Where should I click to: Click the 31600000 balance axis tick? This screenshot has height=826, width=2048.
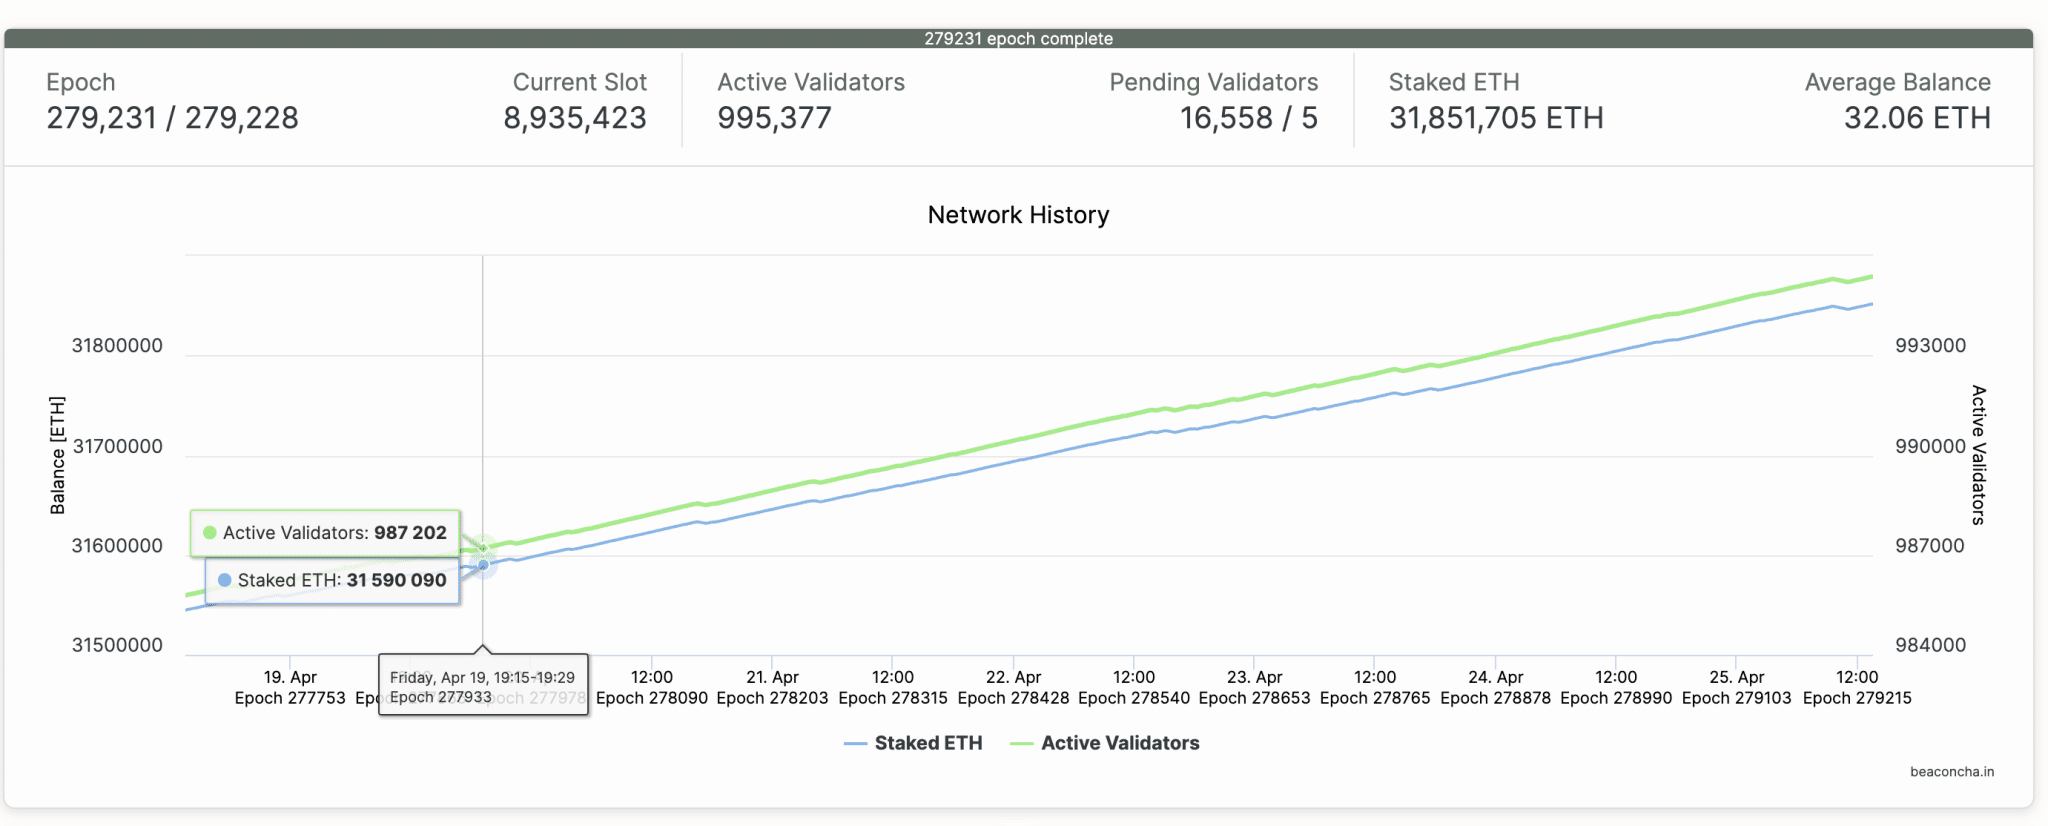pyautogui.click(x=117, y=546)
